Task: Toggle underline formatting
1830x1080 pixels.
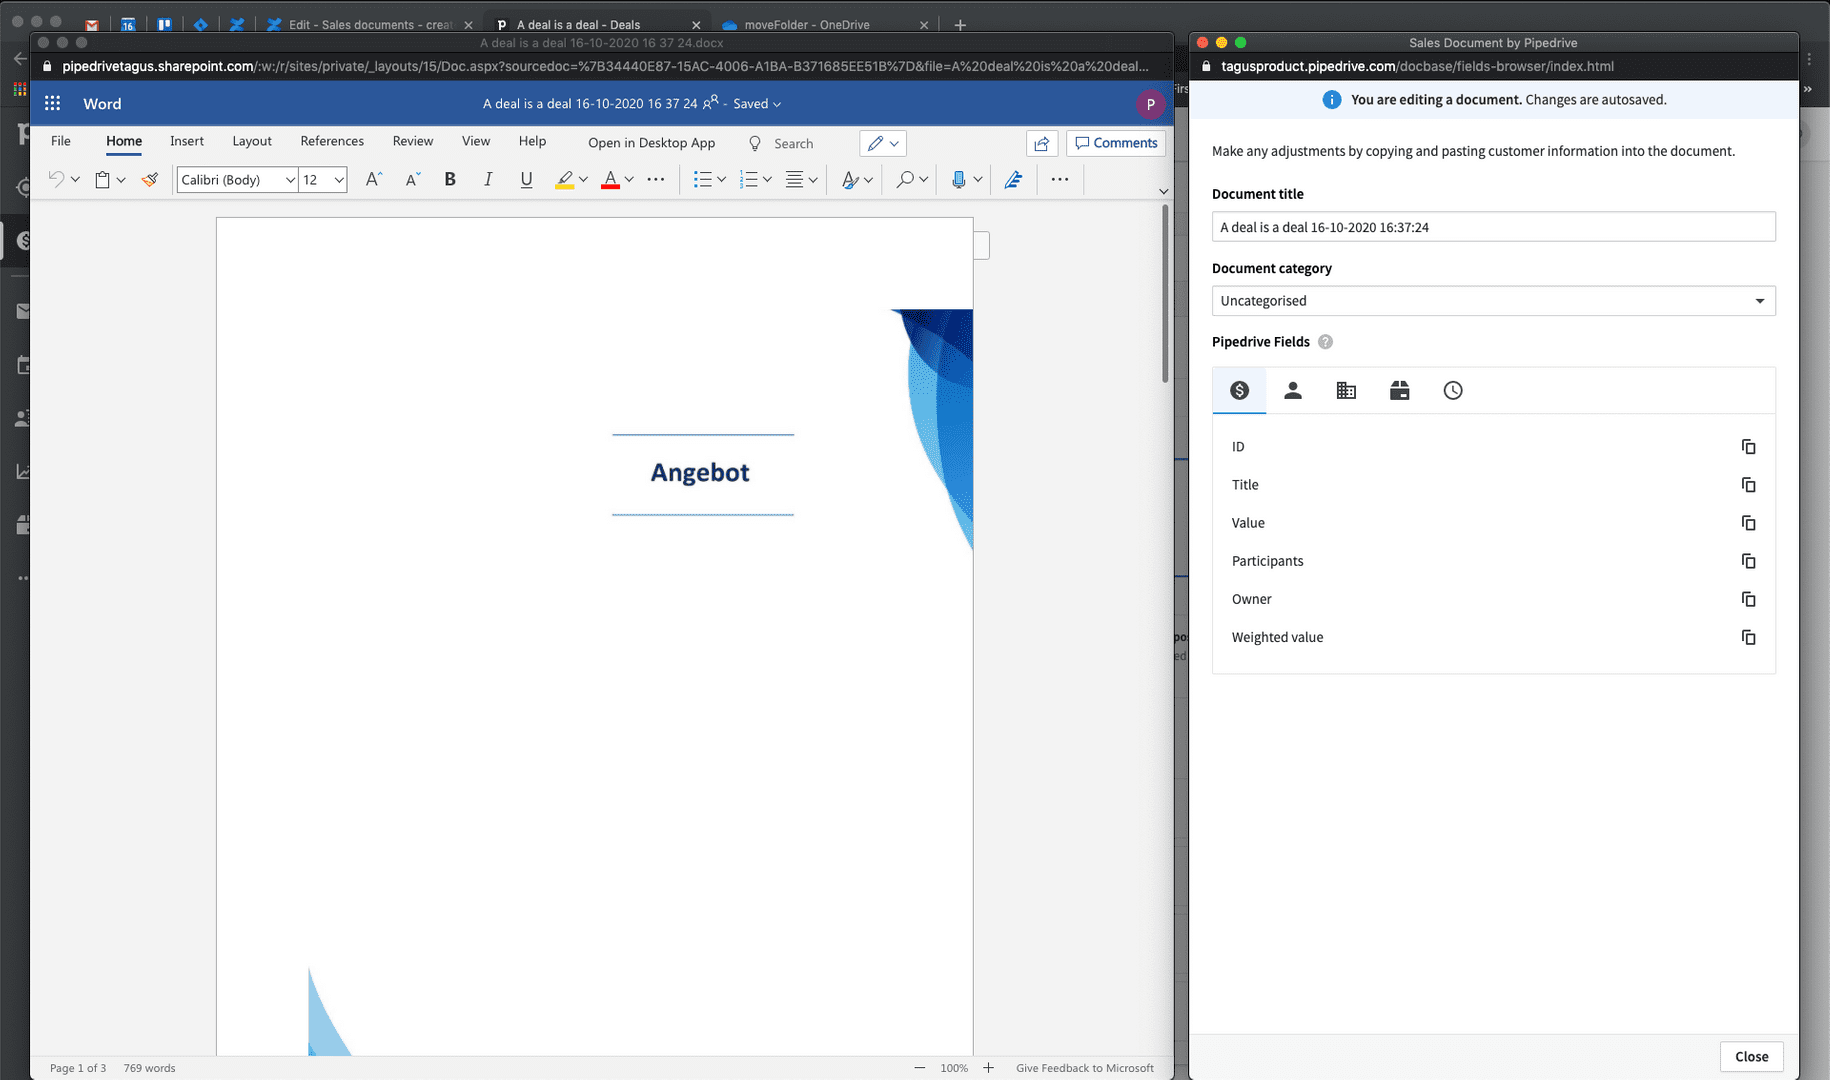Action: 526,179
